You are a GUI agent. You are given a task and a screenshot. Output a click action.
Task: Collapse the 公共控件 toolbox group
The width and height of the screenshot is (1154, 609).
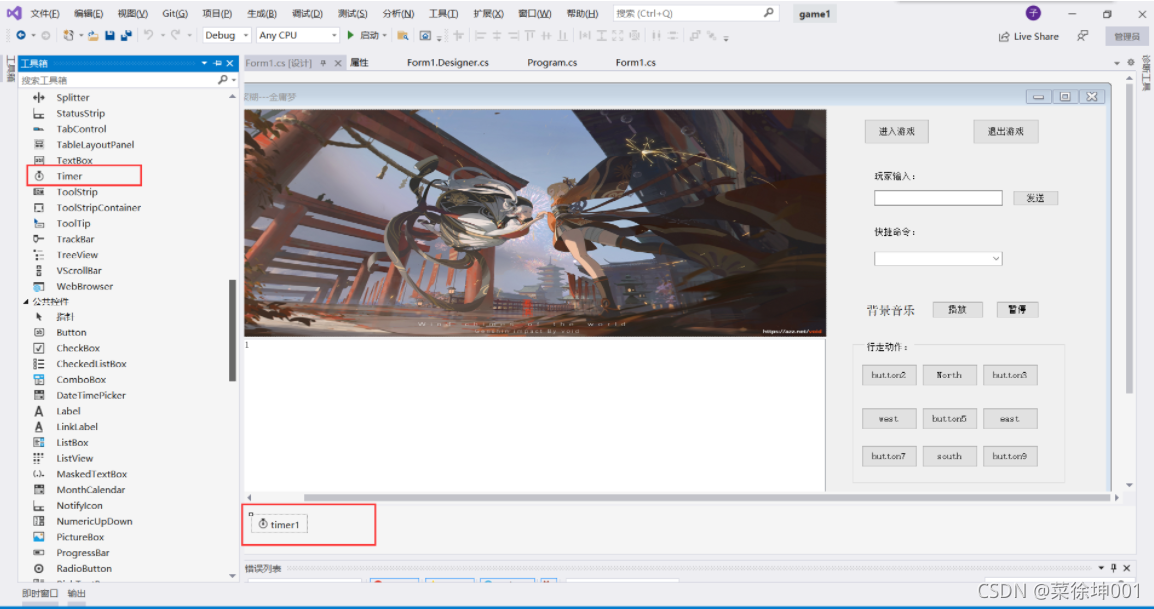click(x=26, y=302)
